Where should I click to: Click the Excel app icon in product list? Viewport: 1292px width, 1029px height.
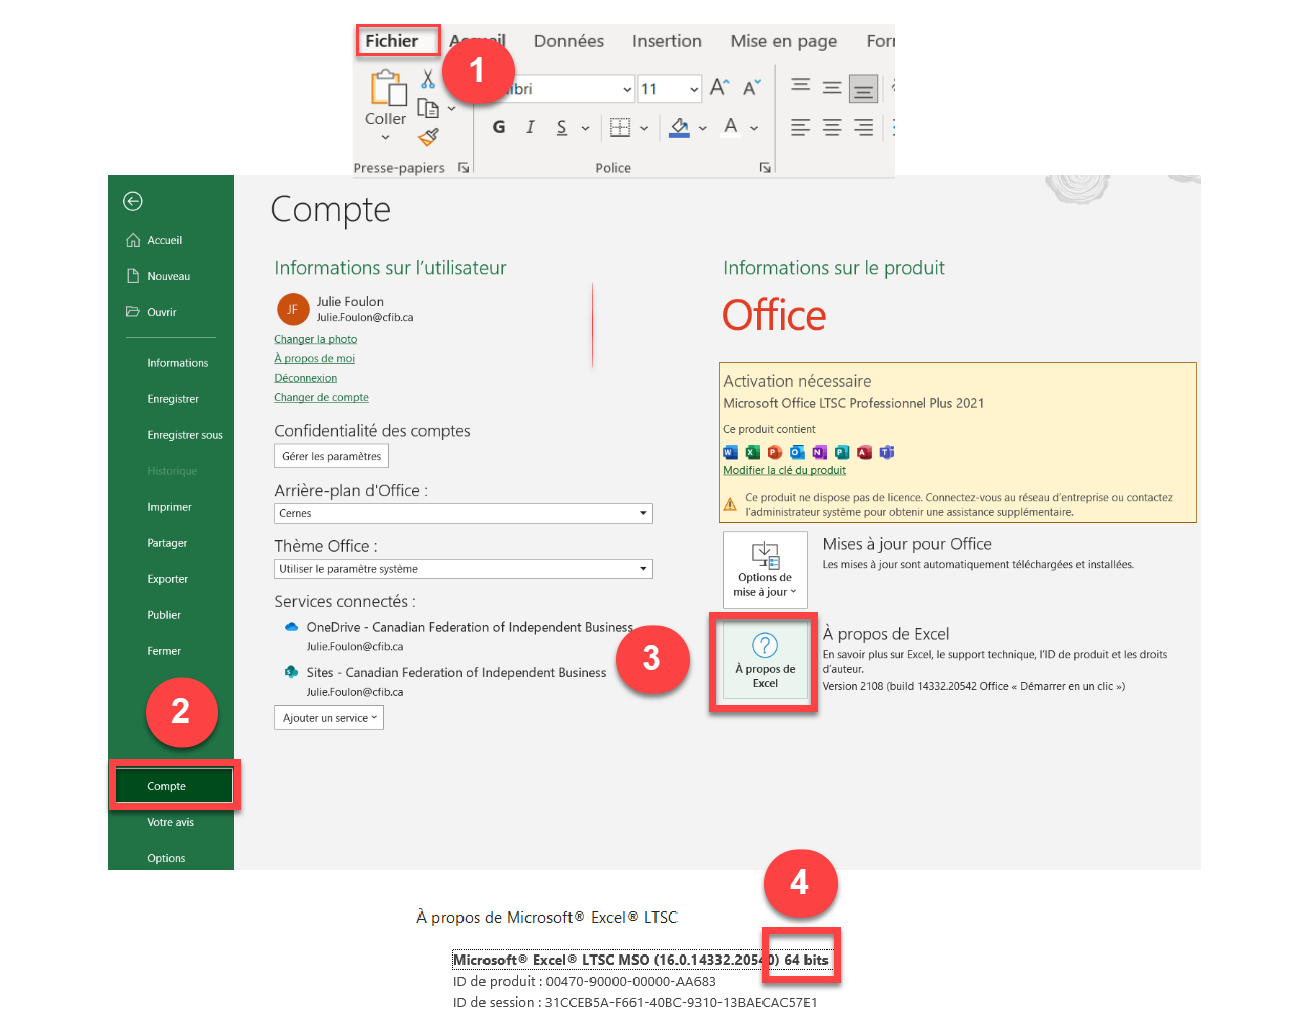(752, 452)
